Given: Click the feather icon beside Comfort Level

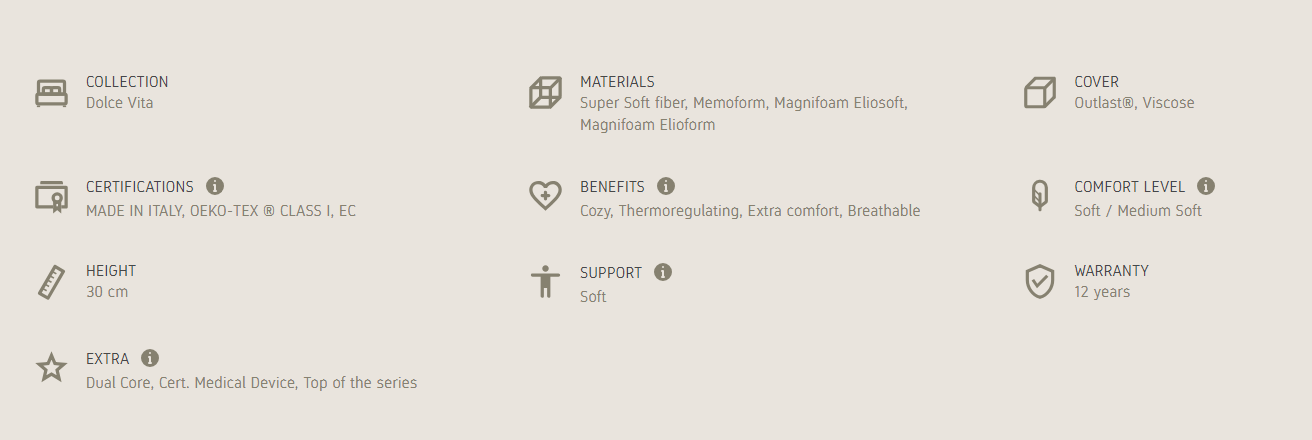Looking at the screenshot, I should pos(1040,196).
